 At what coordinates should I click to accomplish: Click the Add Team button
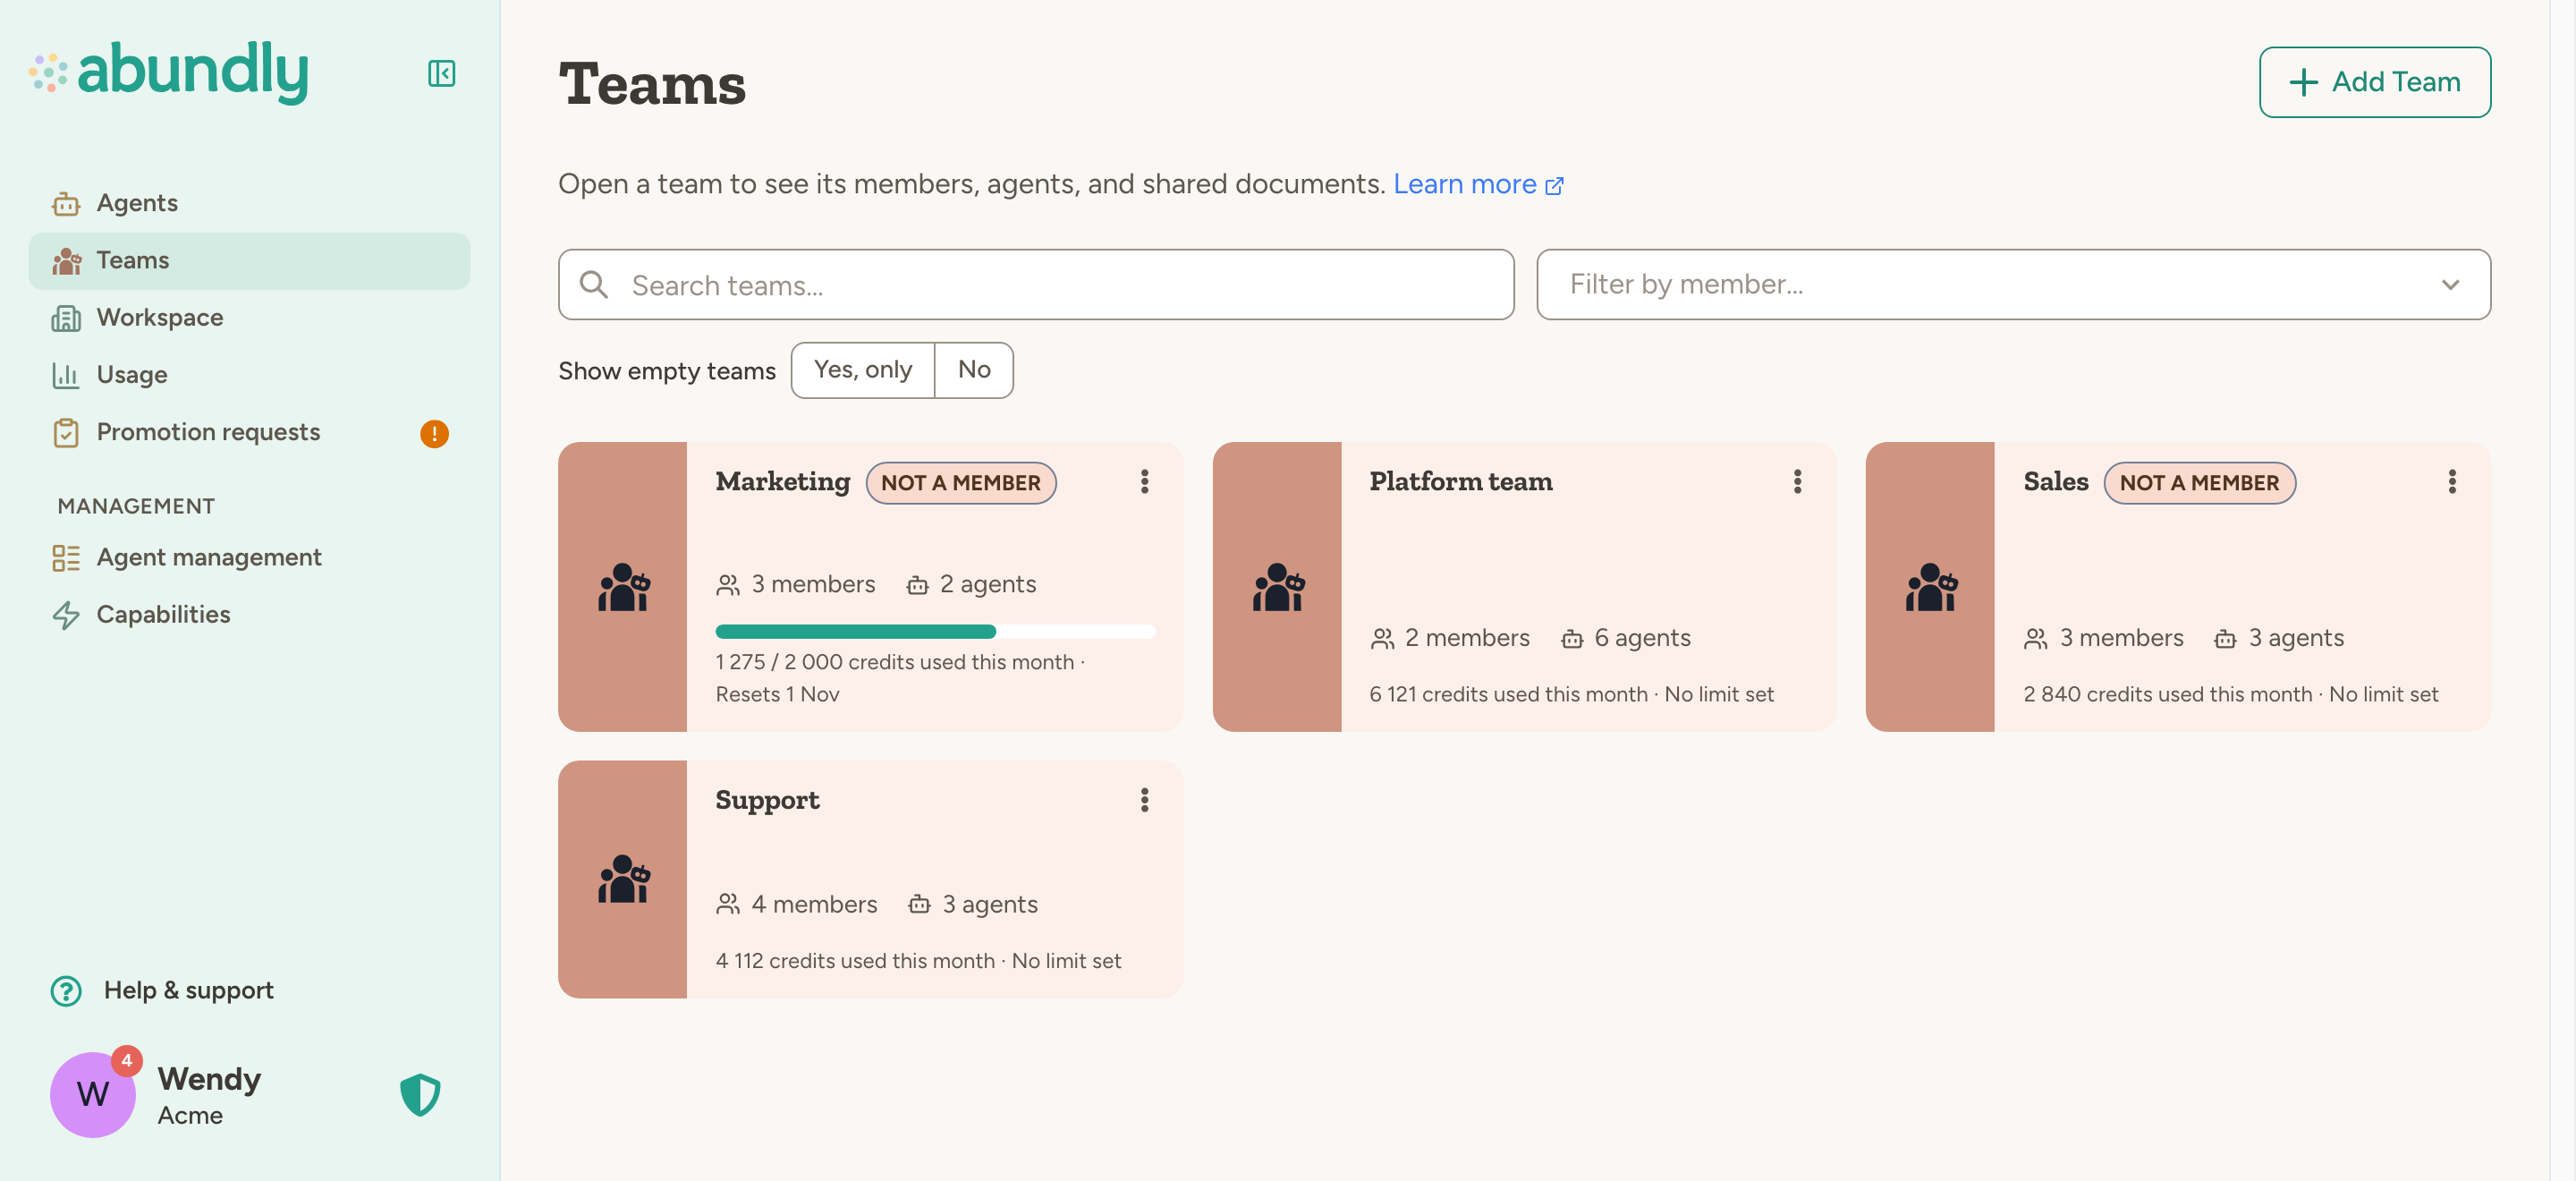[2374, 82]
